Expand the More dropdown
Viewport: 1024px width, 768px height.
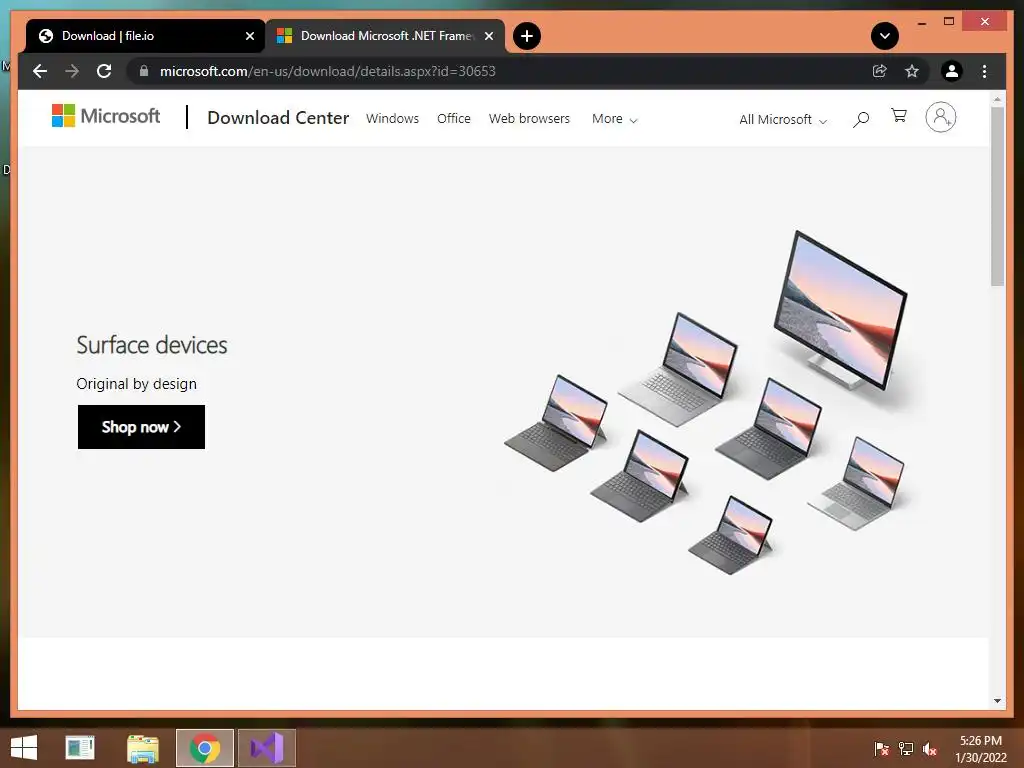(615, 119)
